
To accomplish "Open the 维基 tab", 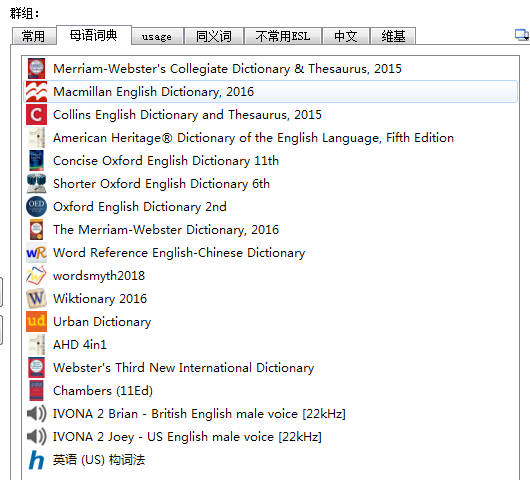I will click(393, 36).
